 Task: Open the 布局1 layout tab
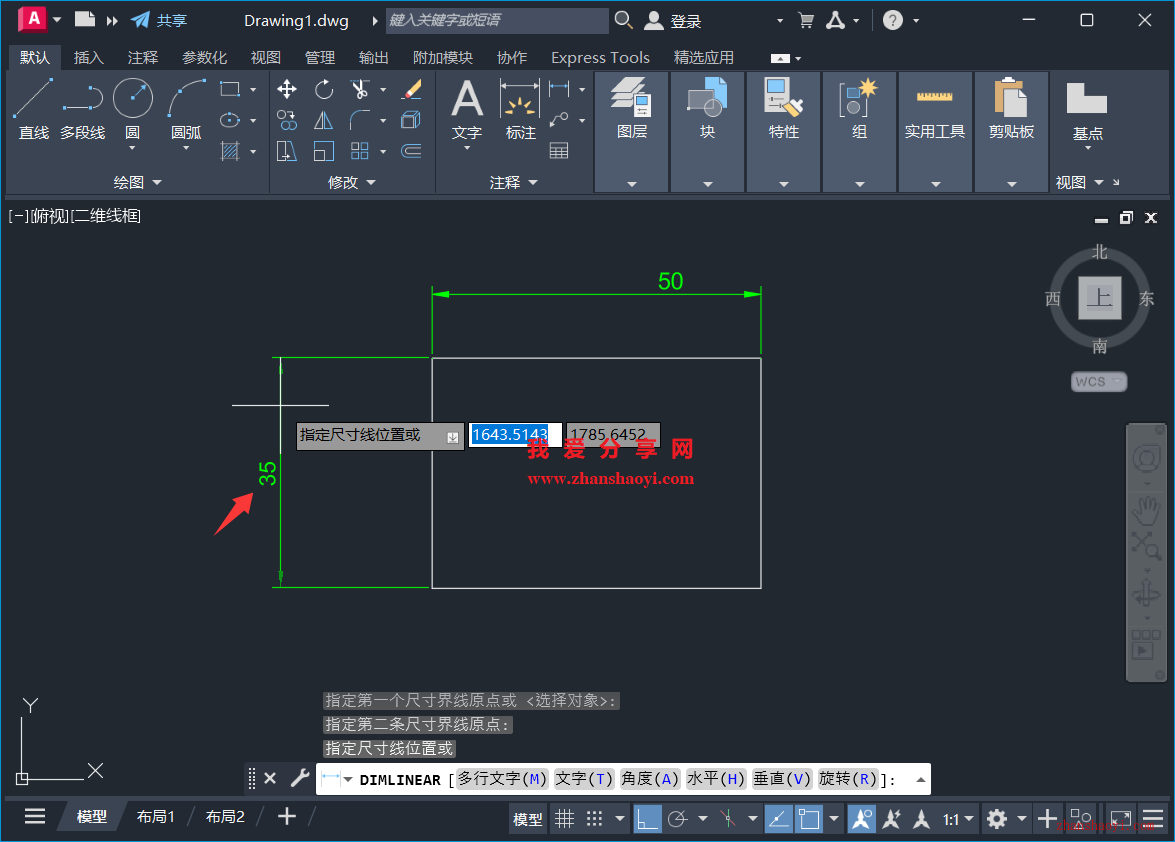pyautogui.click(x=156, y=817)
